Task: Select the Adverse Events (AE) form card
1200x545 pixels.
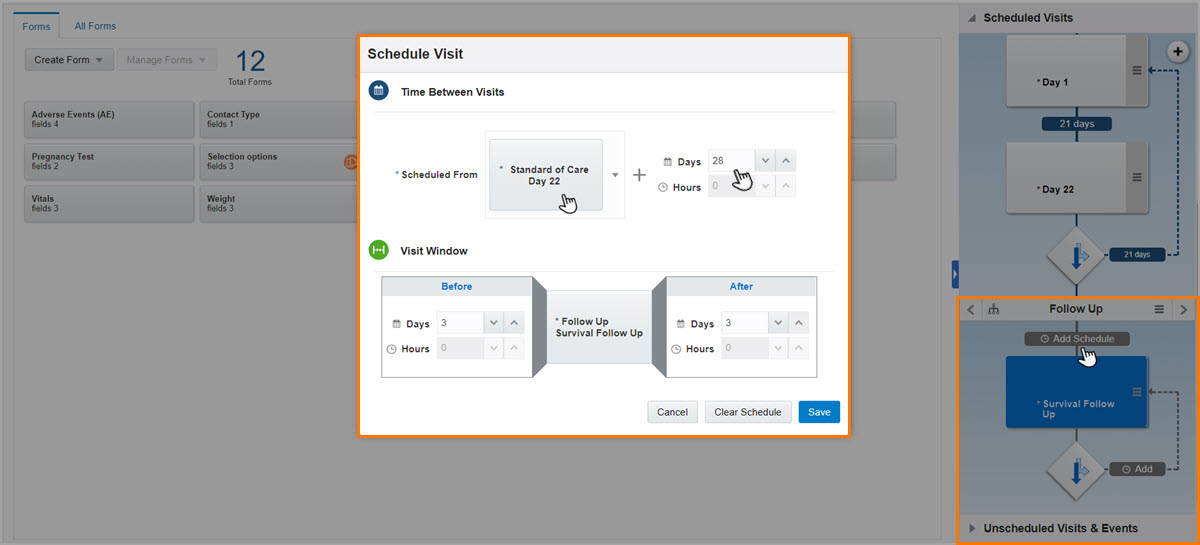Action: coord(109,119)
